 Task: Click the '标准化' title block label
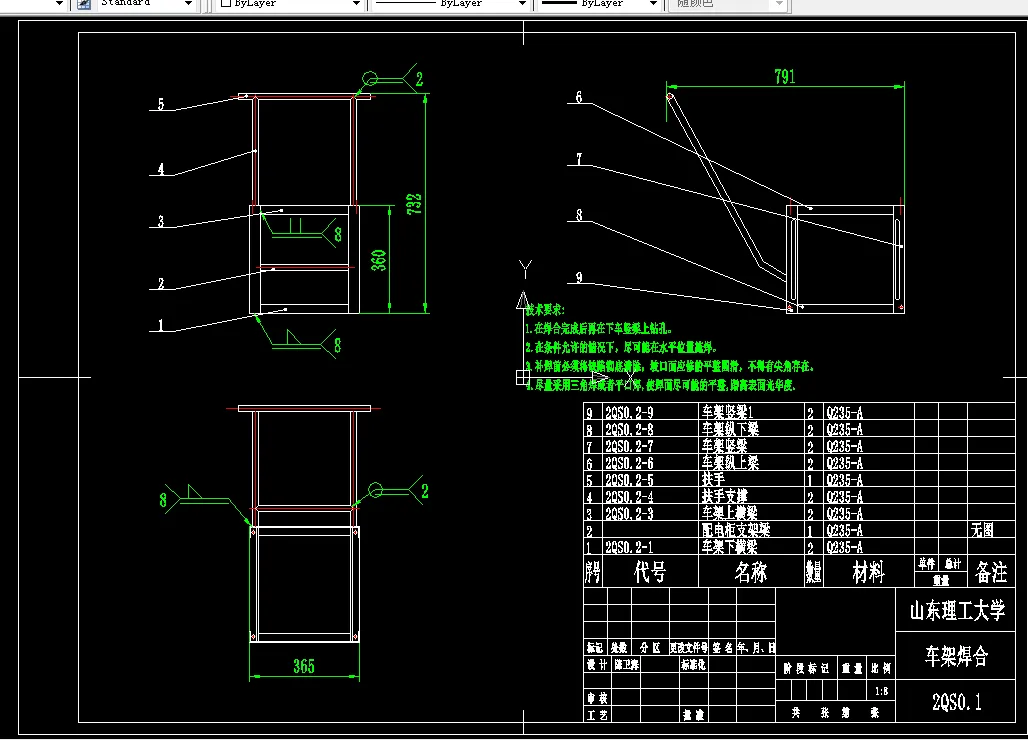(694, 665)
